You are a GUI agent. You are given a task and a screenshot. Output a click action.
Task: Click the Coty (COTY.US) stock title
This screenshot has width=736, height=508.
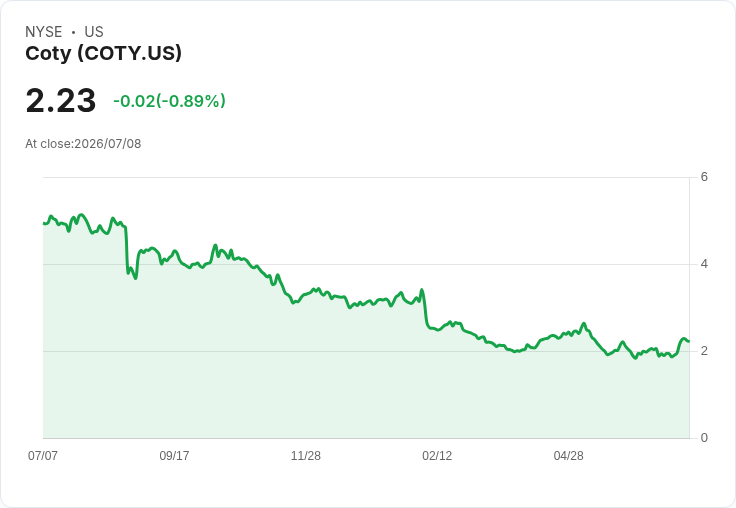(x=103, y=54)
